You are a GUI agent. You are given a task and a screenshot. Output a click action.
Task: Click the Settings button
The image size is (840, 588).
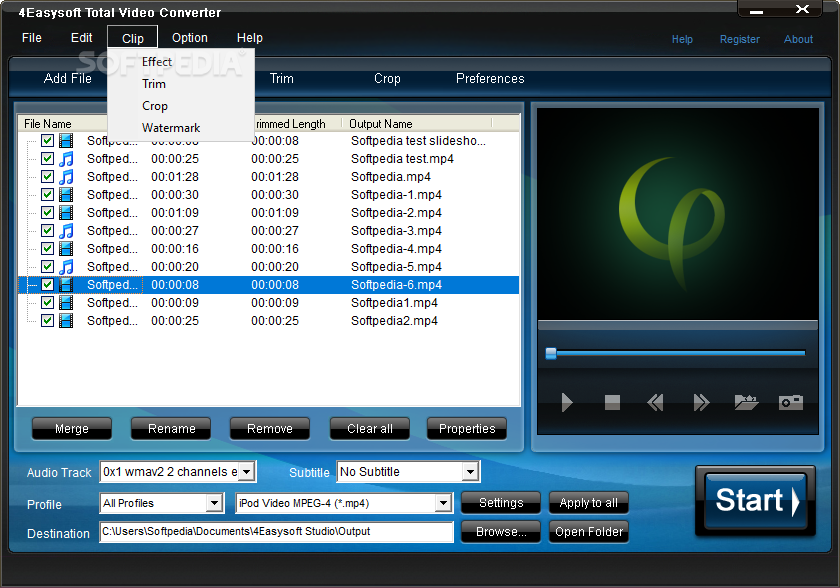click(x=501, y=503)
